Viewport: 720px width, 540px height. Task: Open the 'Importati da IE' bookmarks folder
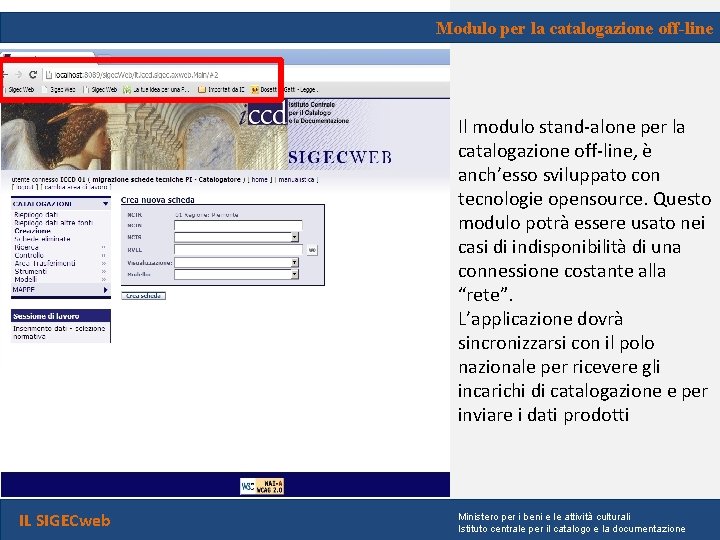click(221, 90)
